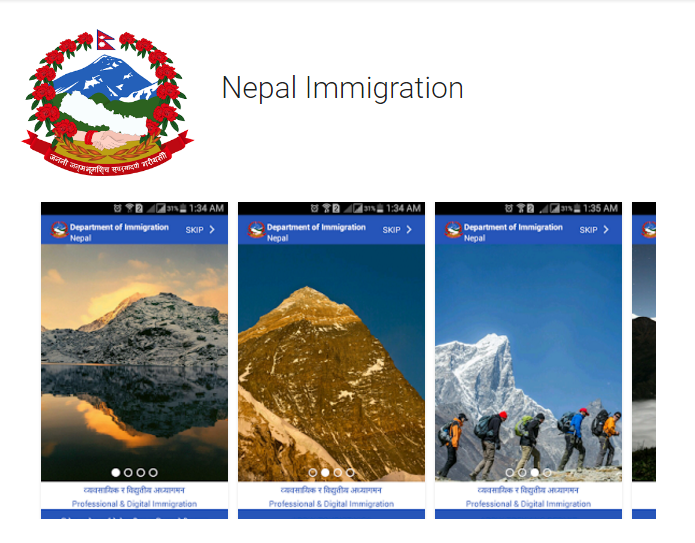
Task: Click emblem icon in second screenshot header
Action: click(x=256, y=229)
